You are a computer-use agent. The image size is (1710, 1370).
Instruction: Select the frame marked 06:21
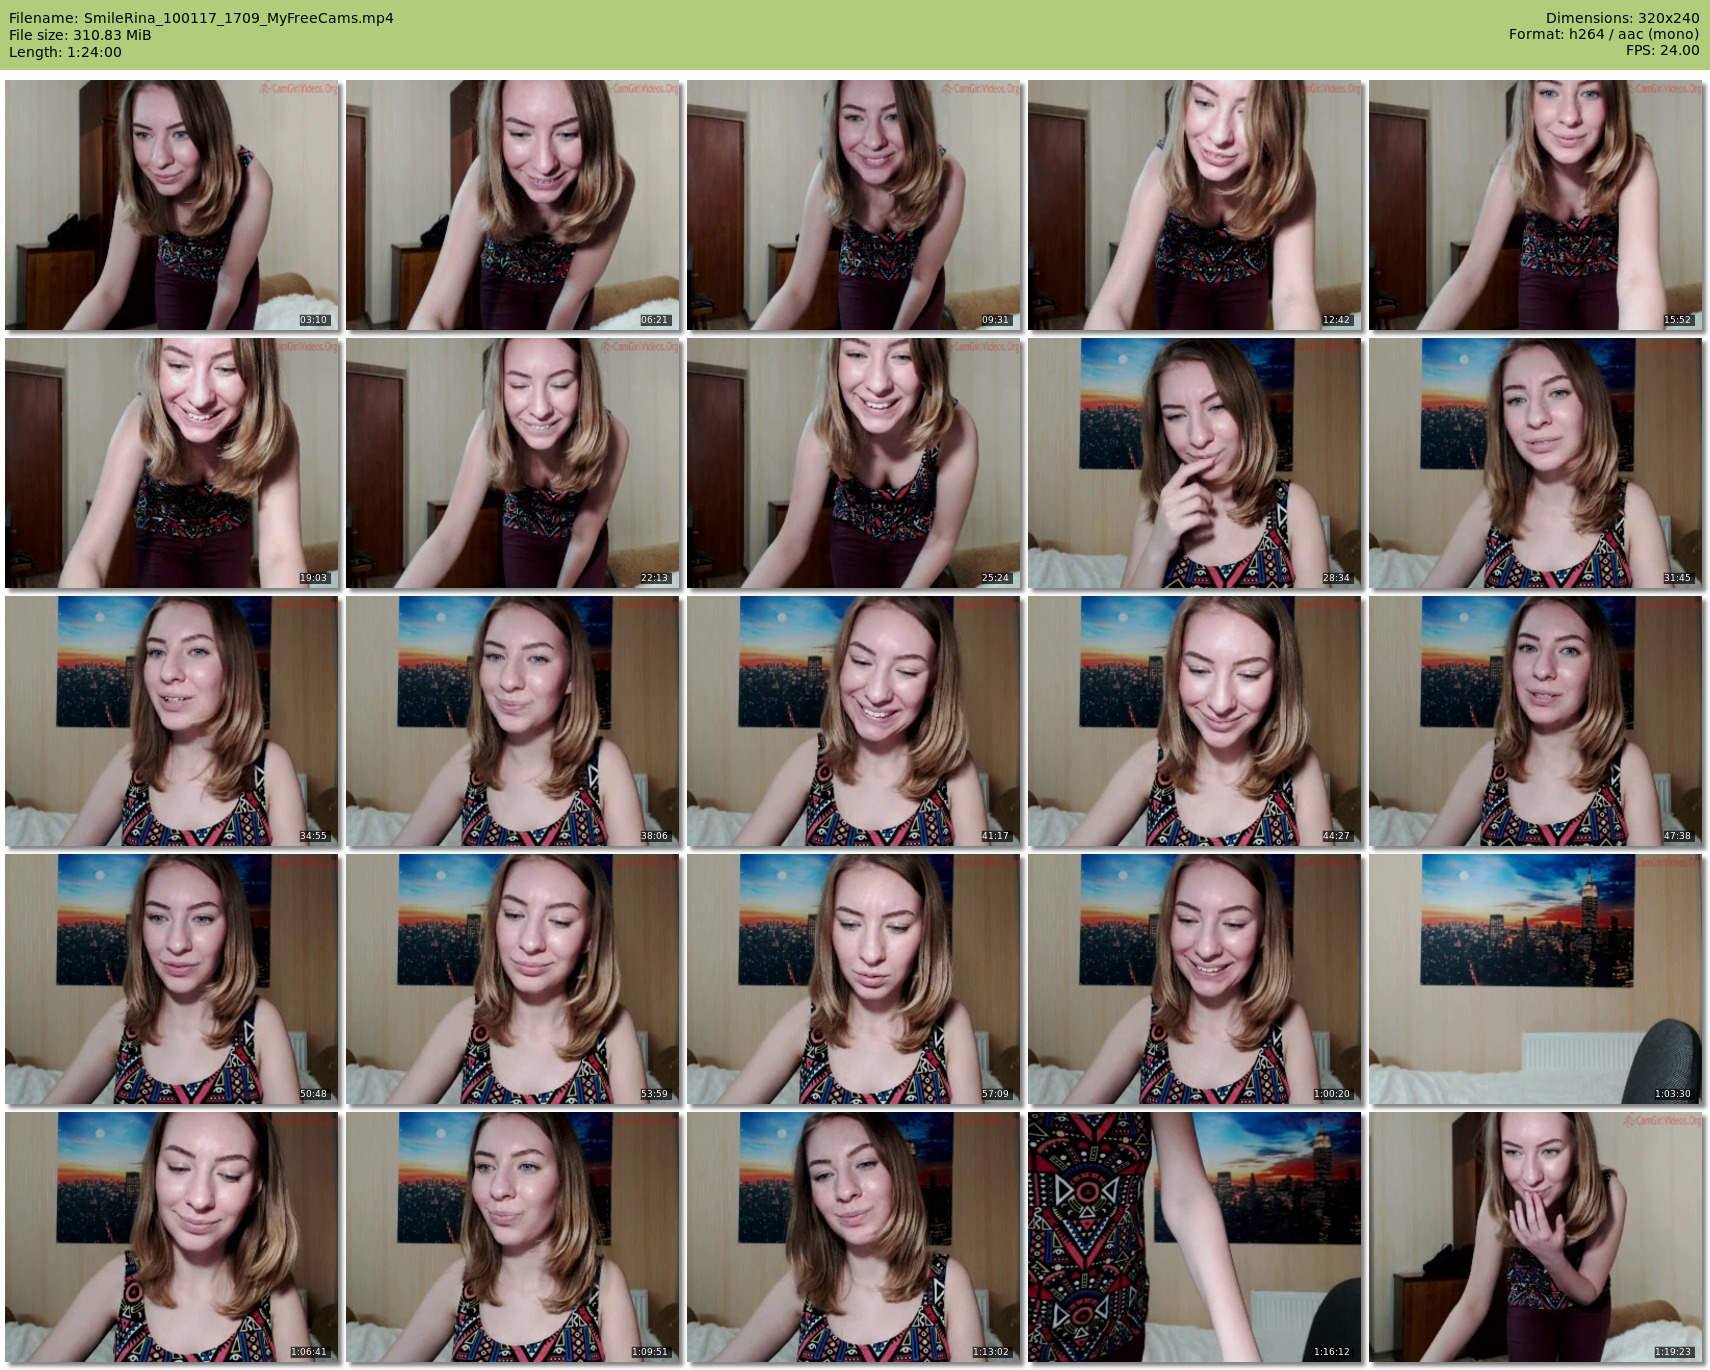513,205
